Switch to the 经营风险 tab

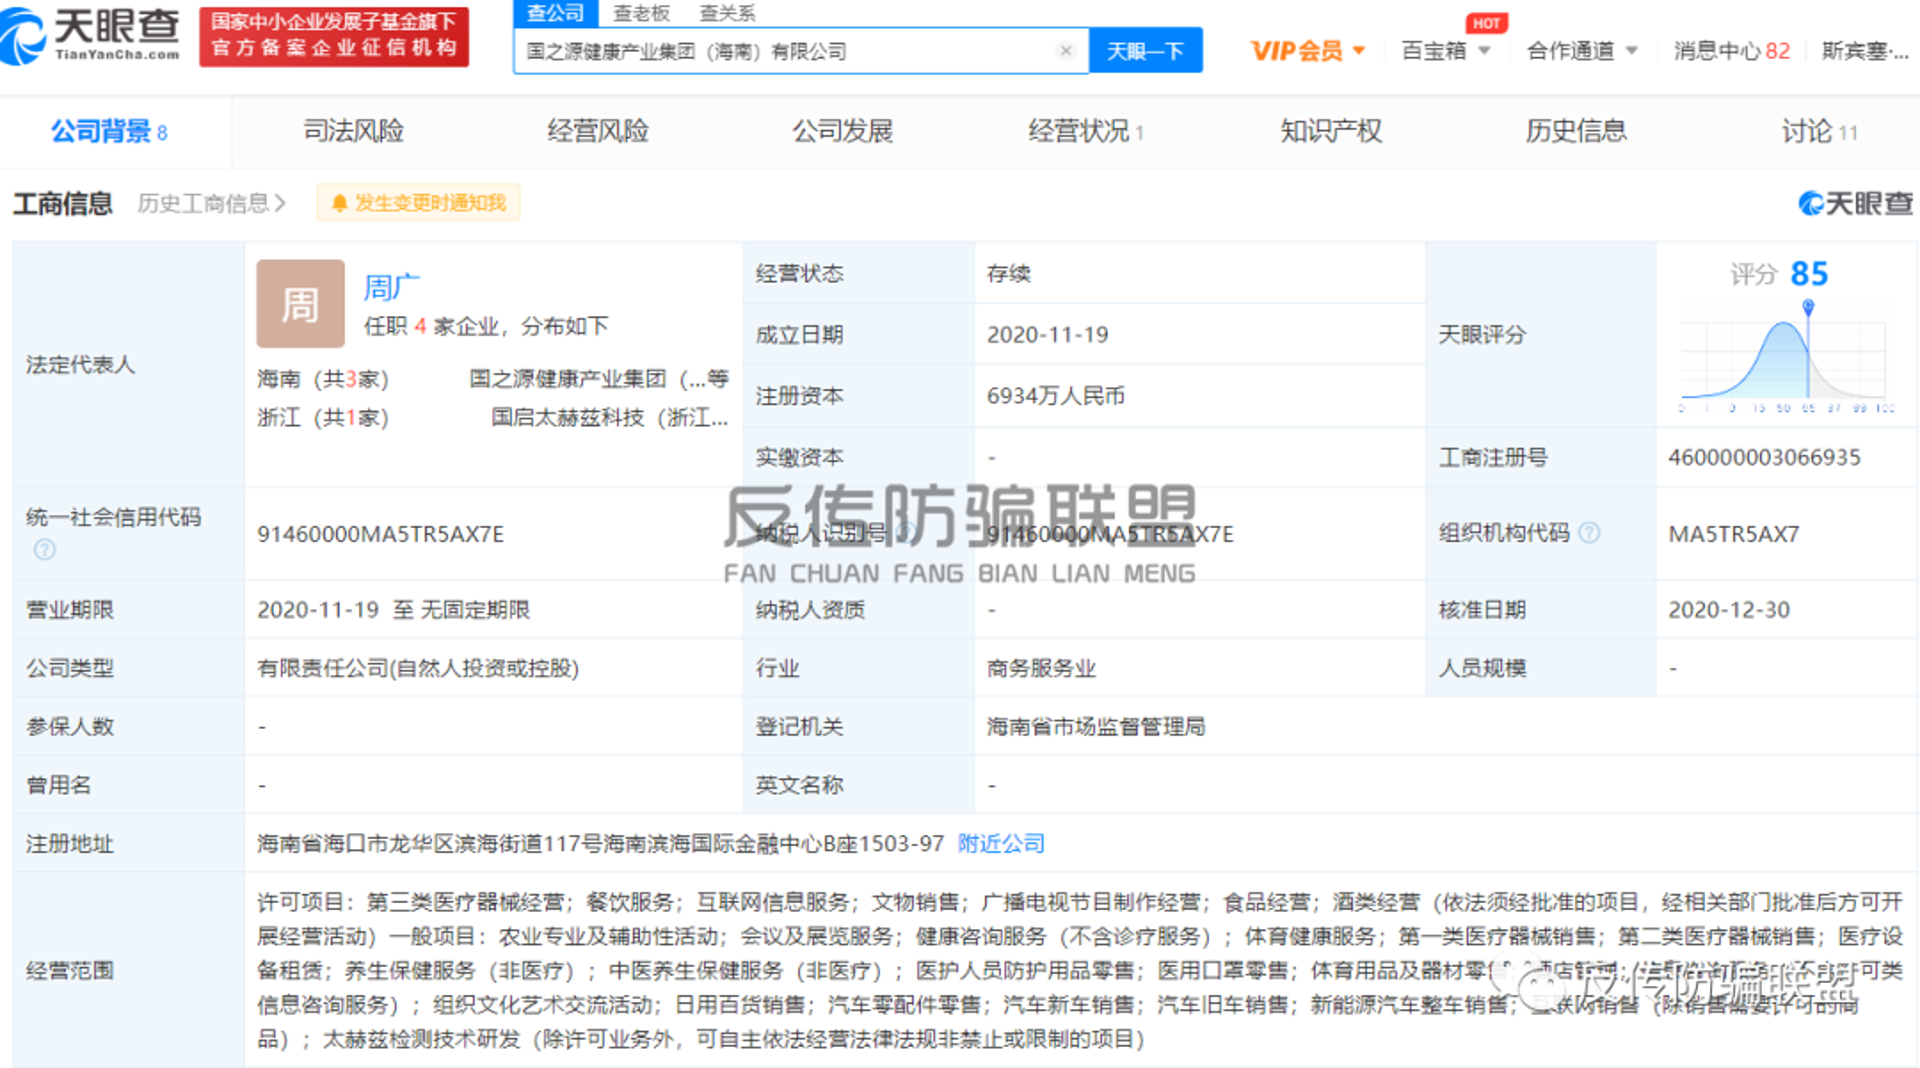click(597, 131)
